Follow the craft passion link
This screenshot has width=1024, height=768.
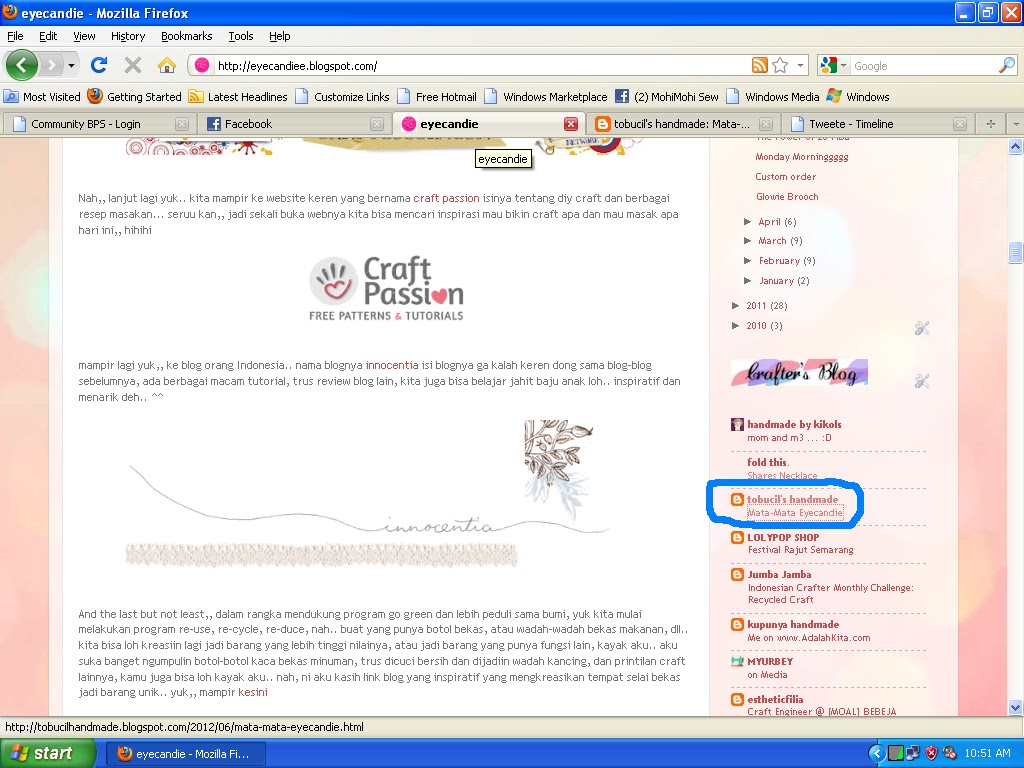pyautogui.click(x=446, y=198)
